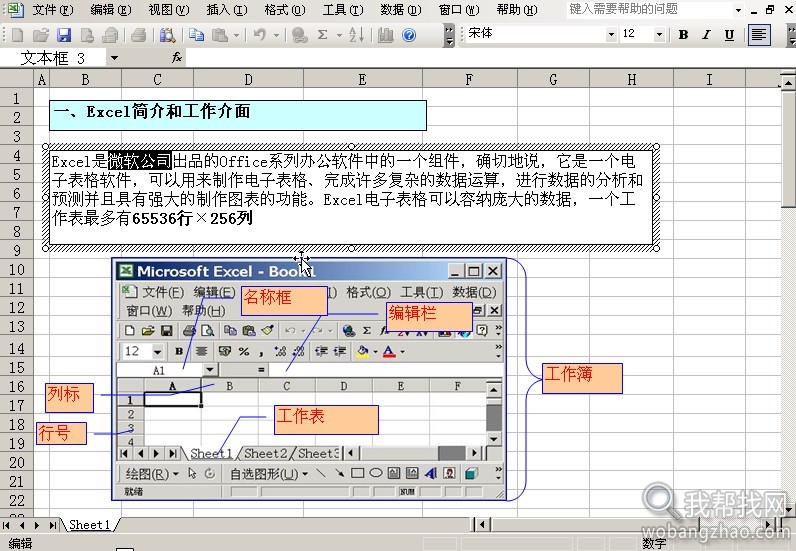The image size is (796, 551).
Task: Toggle the Align Left button
Action: coord(759,35)
